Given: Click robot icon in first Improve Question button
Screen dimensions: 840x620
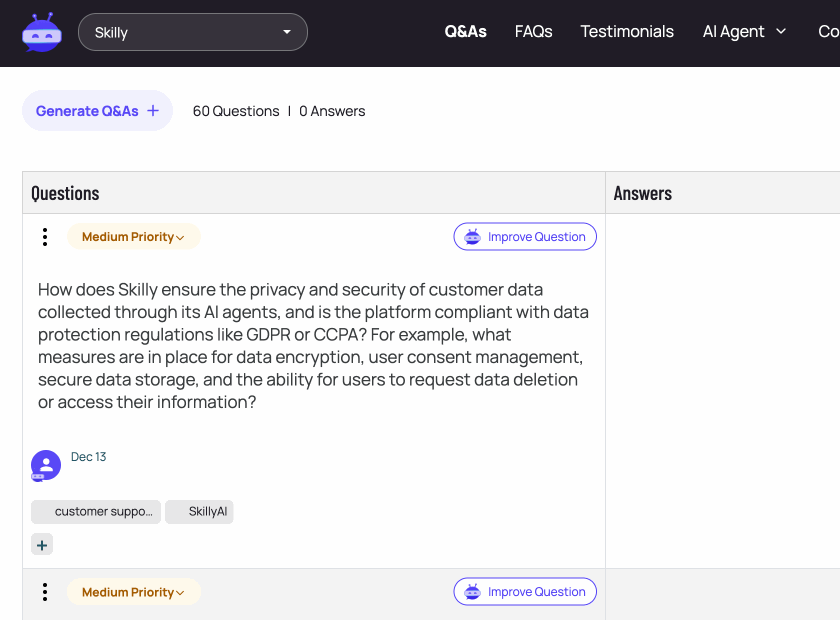Looking at the screenshot, I should point(473,237).
